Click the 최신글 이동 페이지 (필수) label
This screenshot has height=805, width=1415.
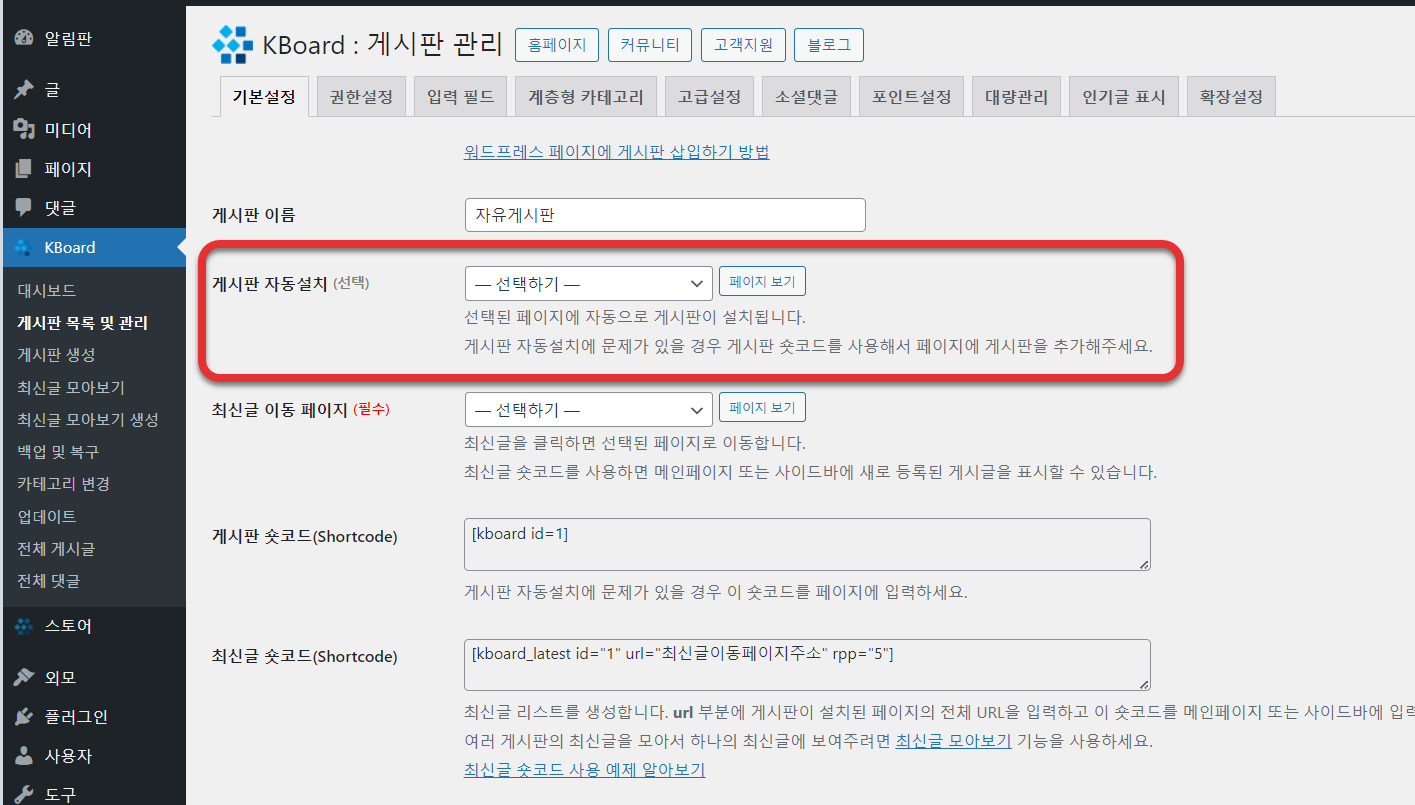(x=300, y=410)
